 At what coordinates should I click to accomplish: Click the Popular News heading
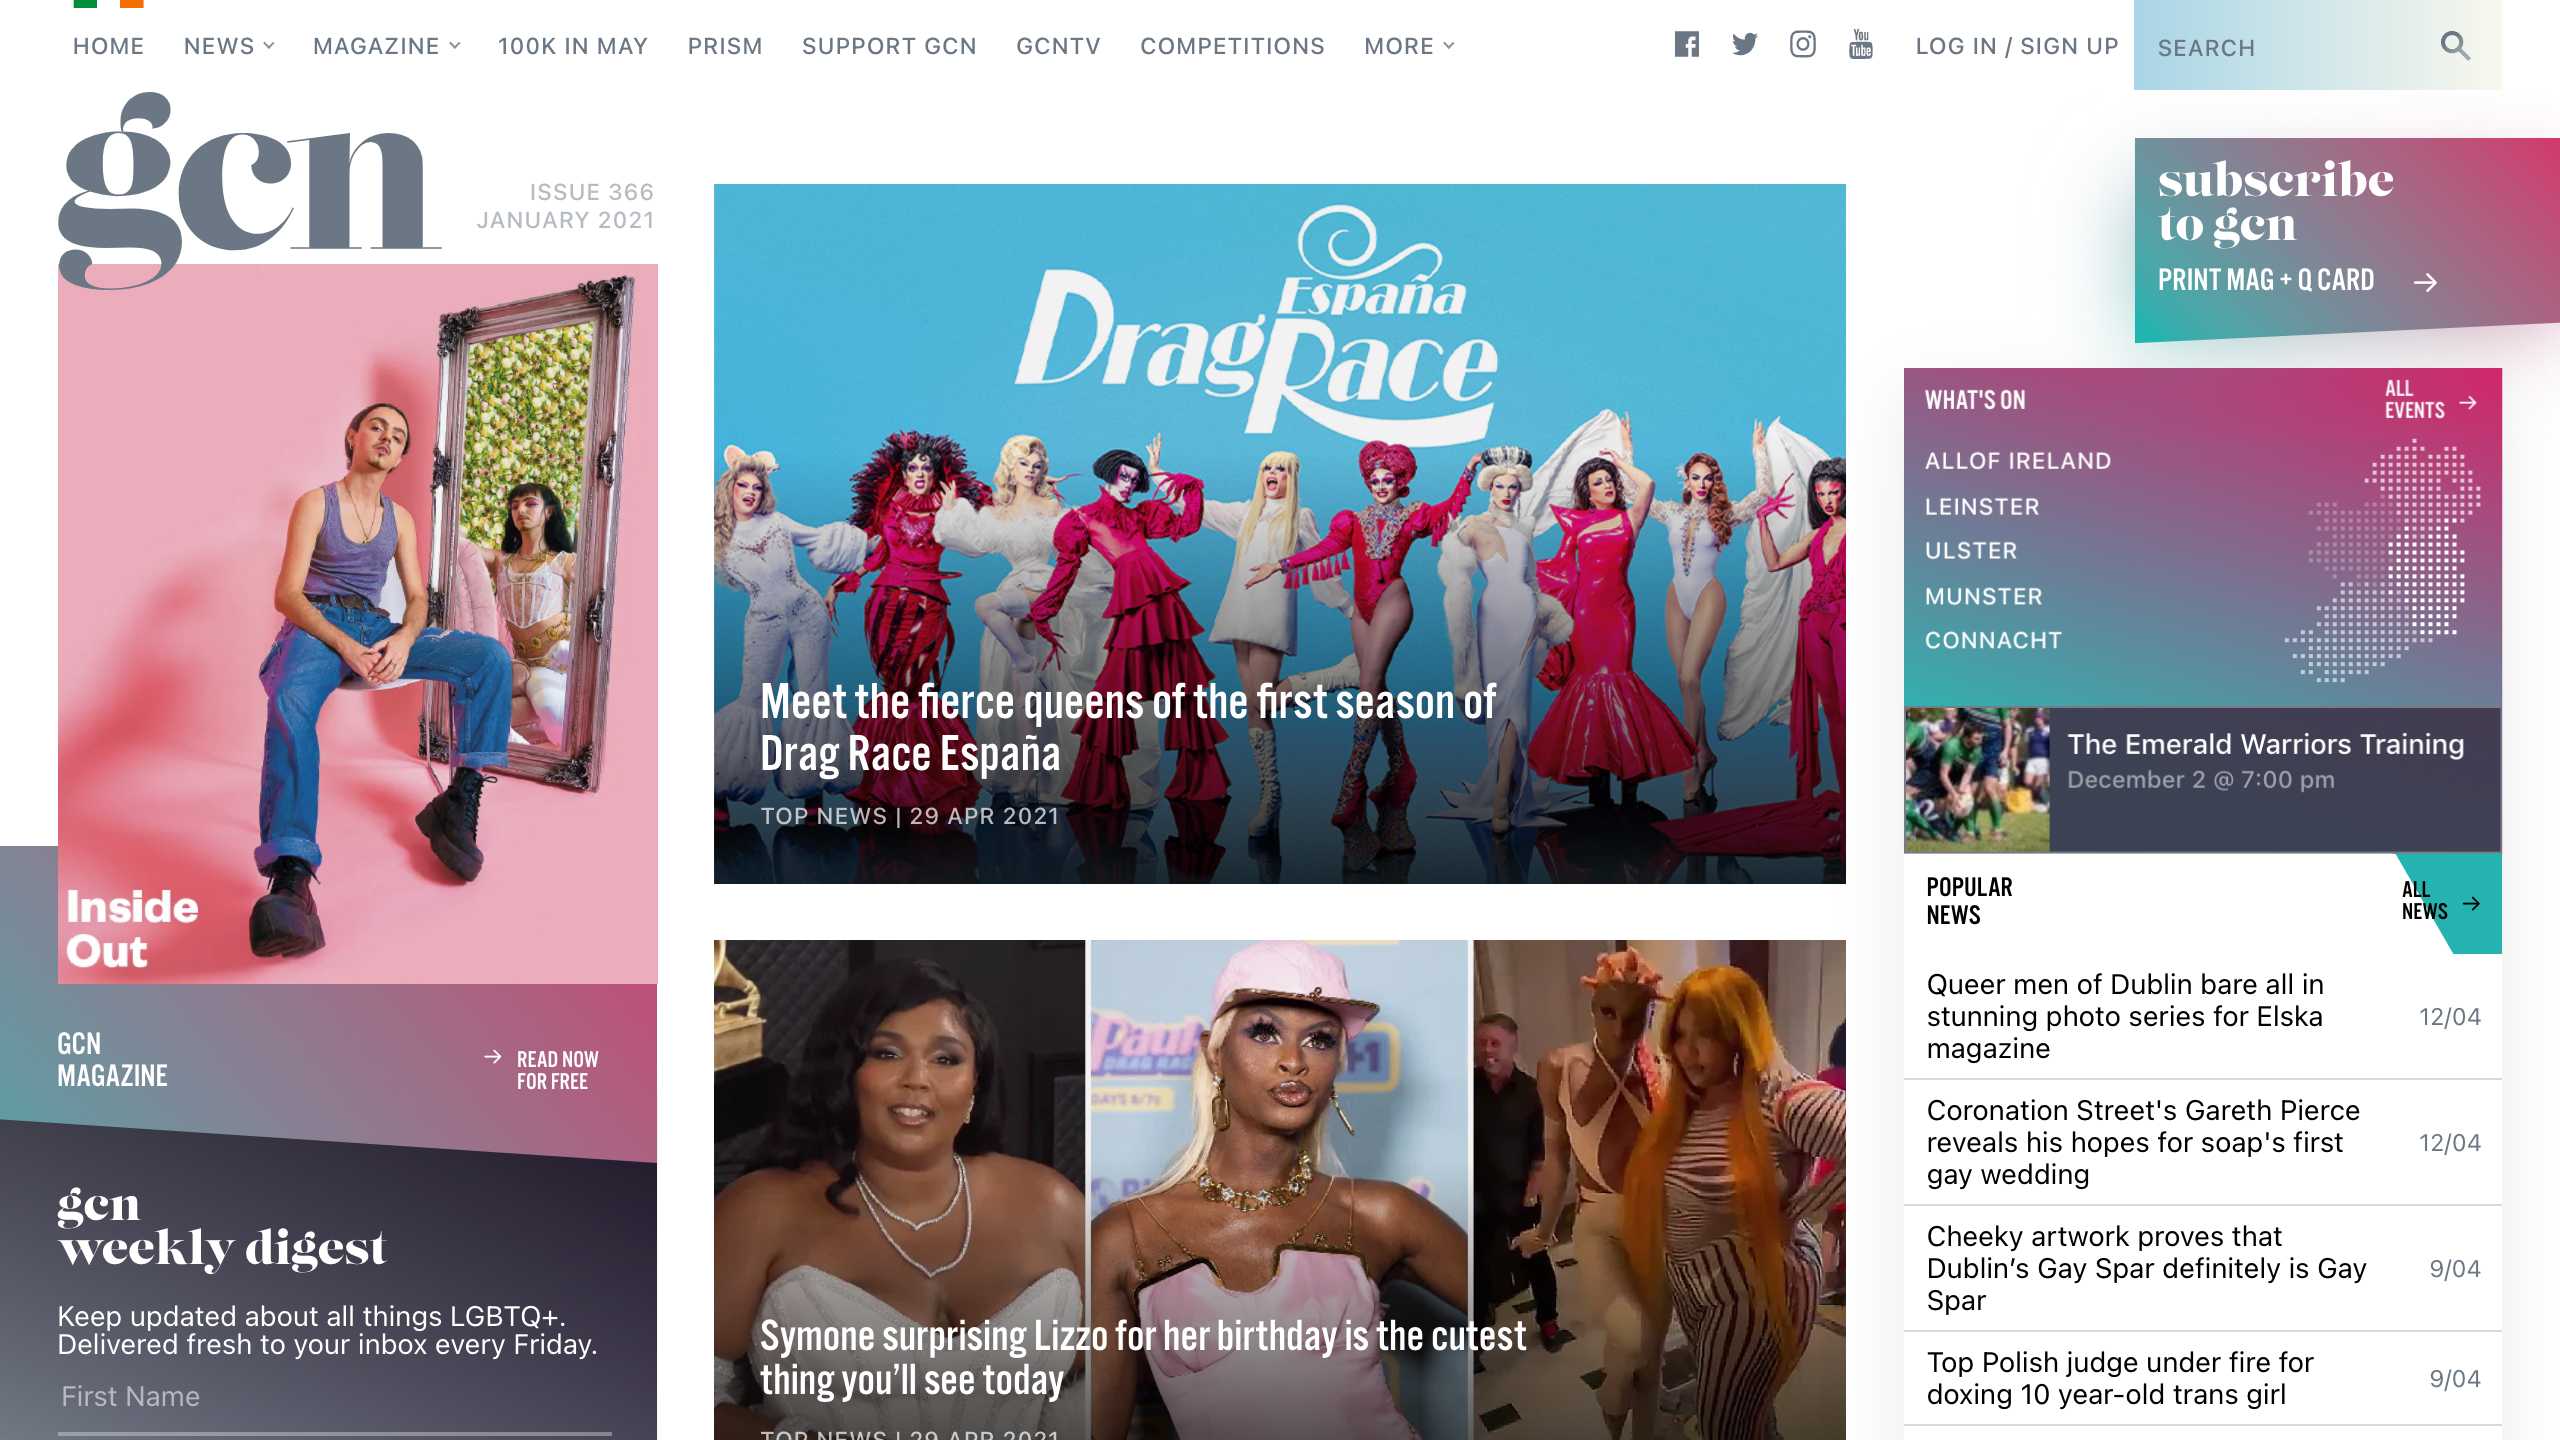coord(1969,901)
